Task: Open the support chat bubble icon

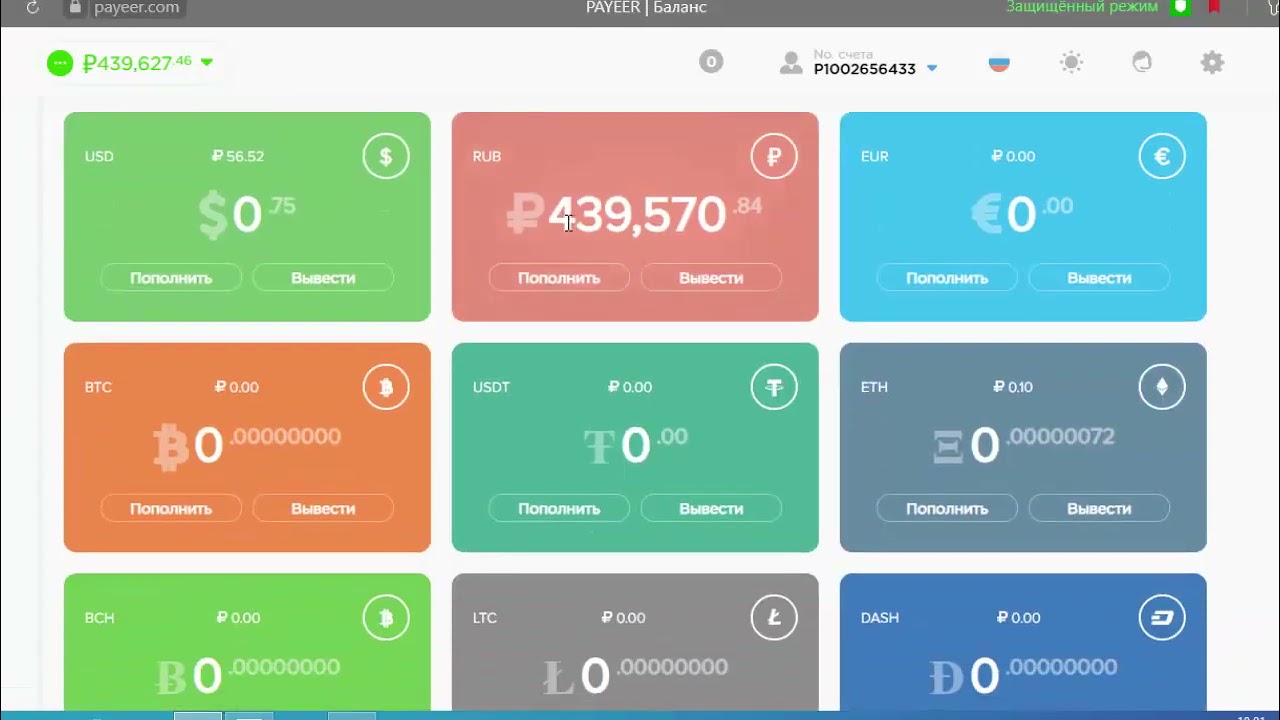Action: point(1142,62)
